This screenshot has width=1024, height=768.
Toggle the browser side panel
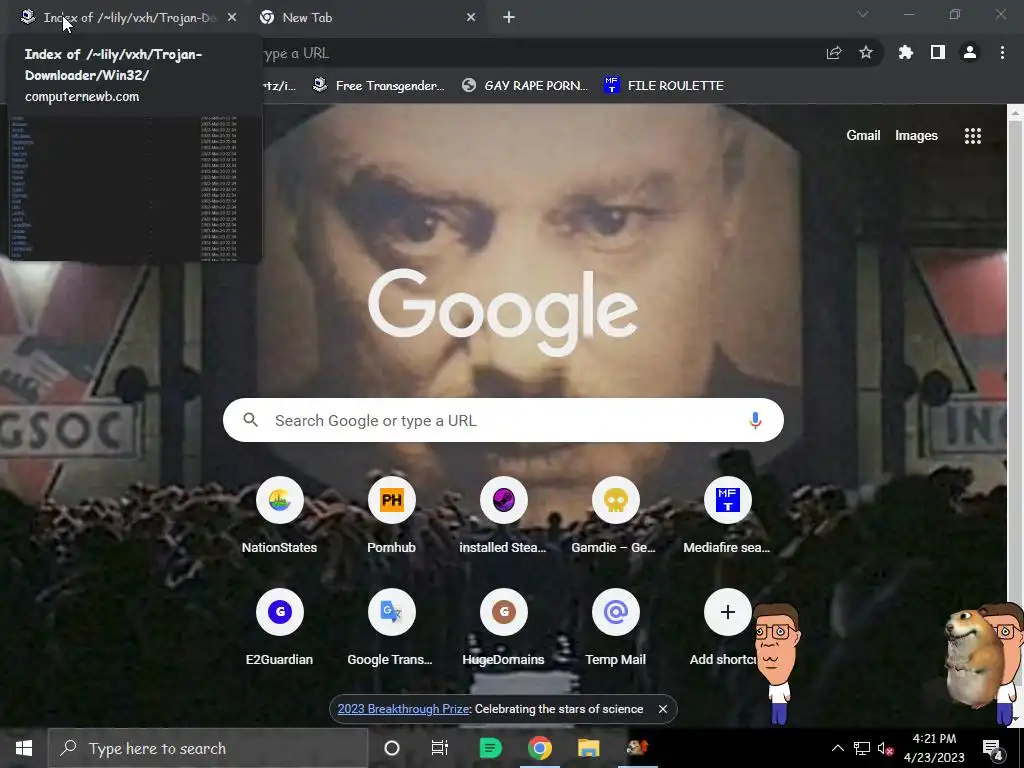pos(938,53)
